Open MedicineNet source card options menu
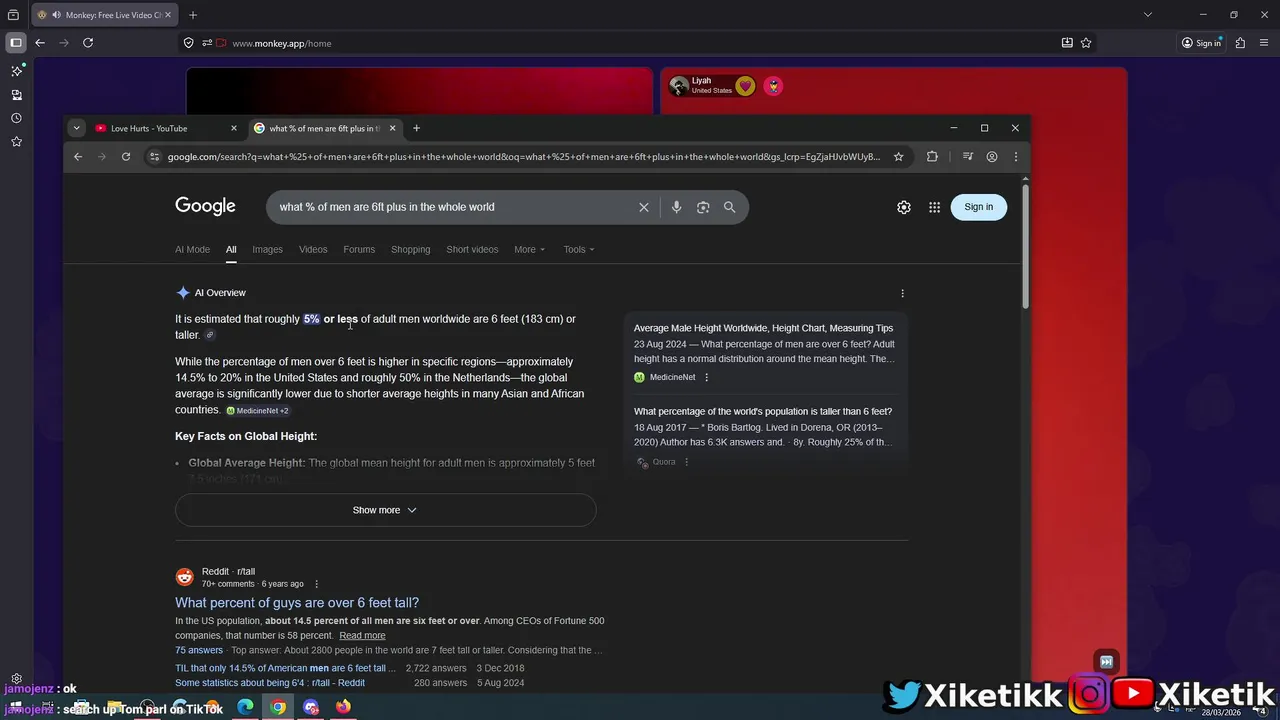Viewport: 1280px width, 720px height. 706,377
